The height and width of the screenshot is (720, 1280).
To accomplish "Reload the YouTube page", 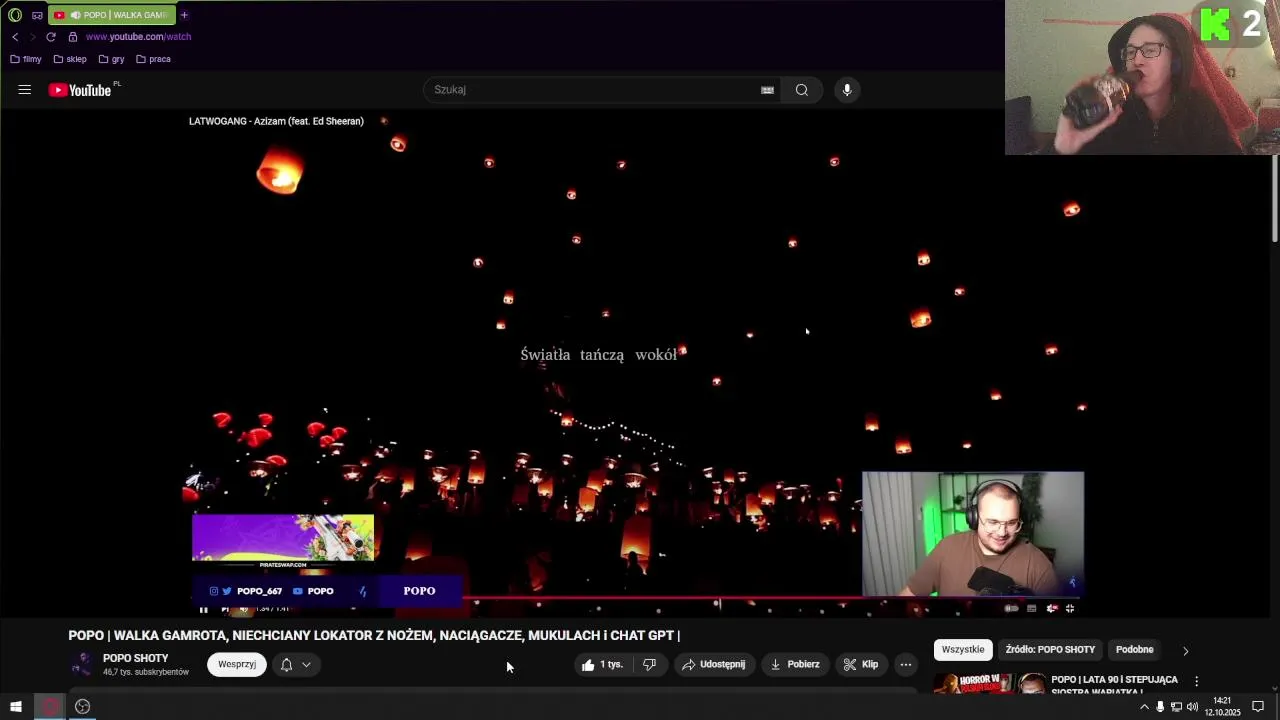I will 51,37.
